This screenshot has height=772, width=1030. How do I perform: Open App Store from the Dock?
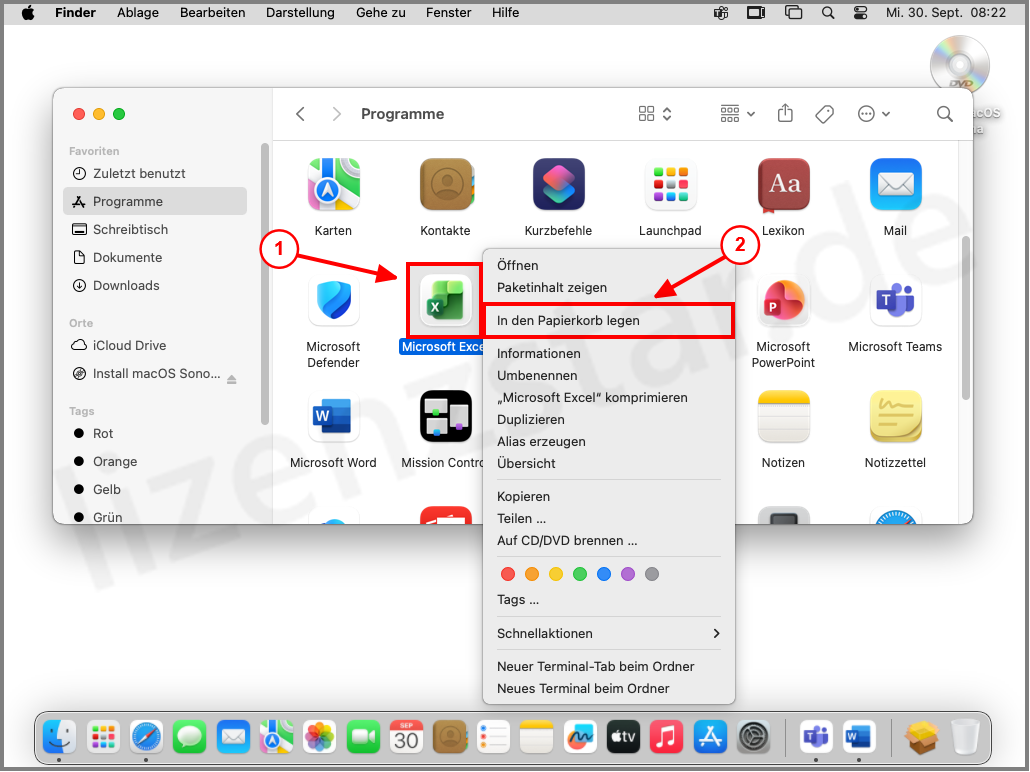click(x=709, y=737)
